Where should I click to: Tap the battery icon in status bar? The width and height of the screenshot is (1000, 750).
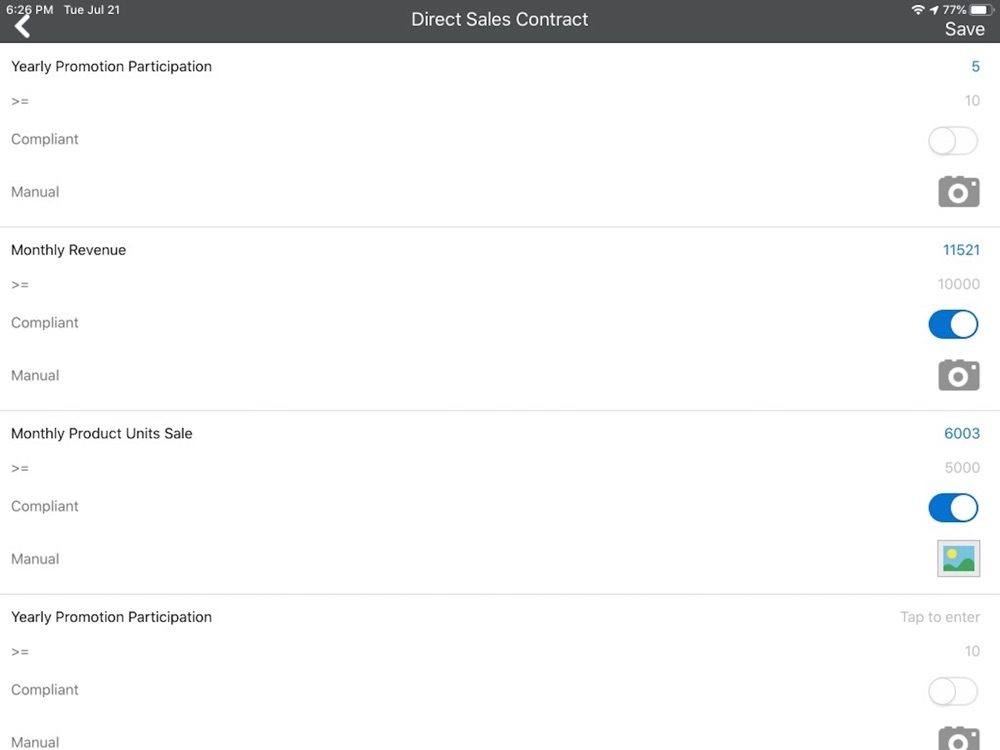982,10
